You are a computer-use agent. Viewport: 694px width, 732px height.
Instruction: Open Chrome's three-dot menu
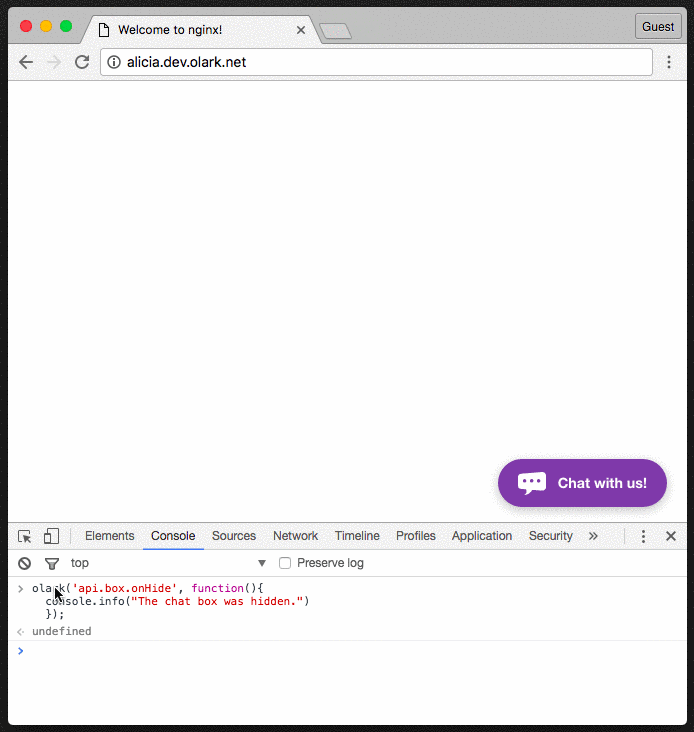tap(670, 62)
